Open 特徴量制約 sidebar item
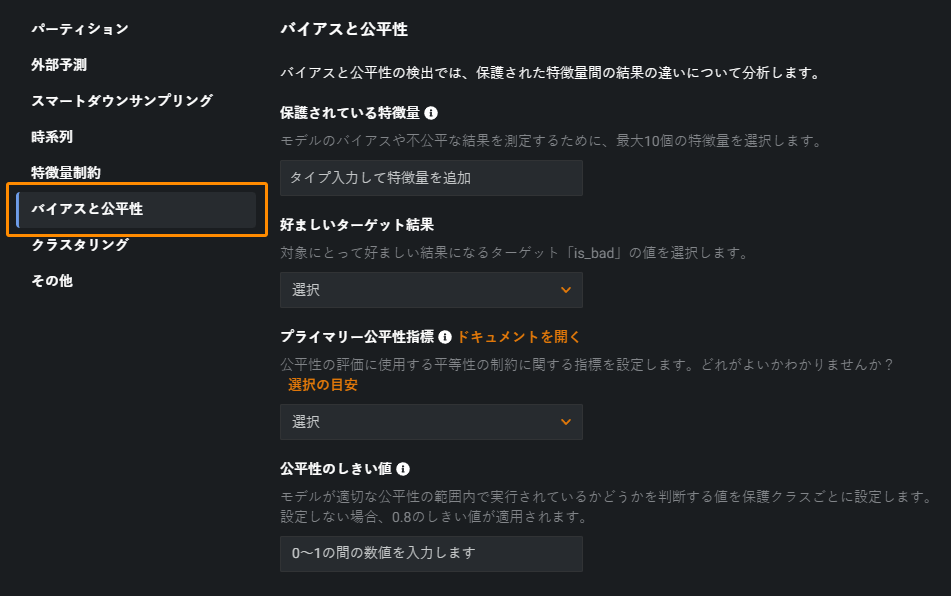Screen dimensions: 951x596 click(66, 173)
